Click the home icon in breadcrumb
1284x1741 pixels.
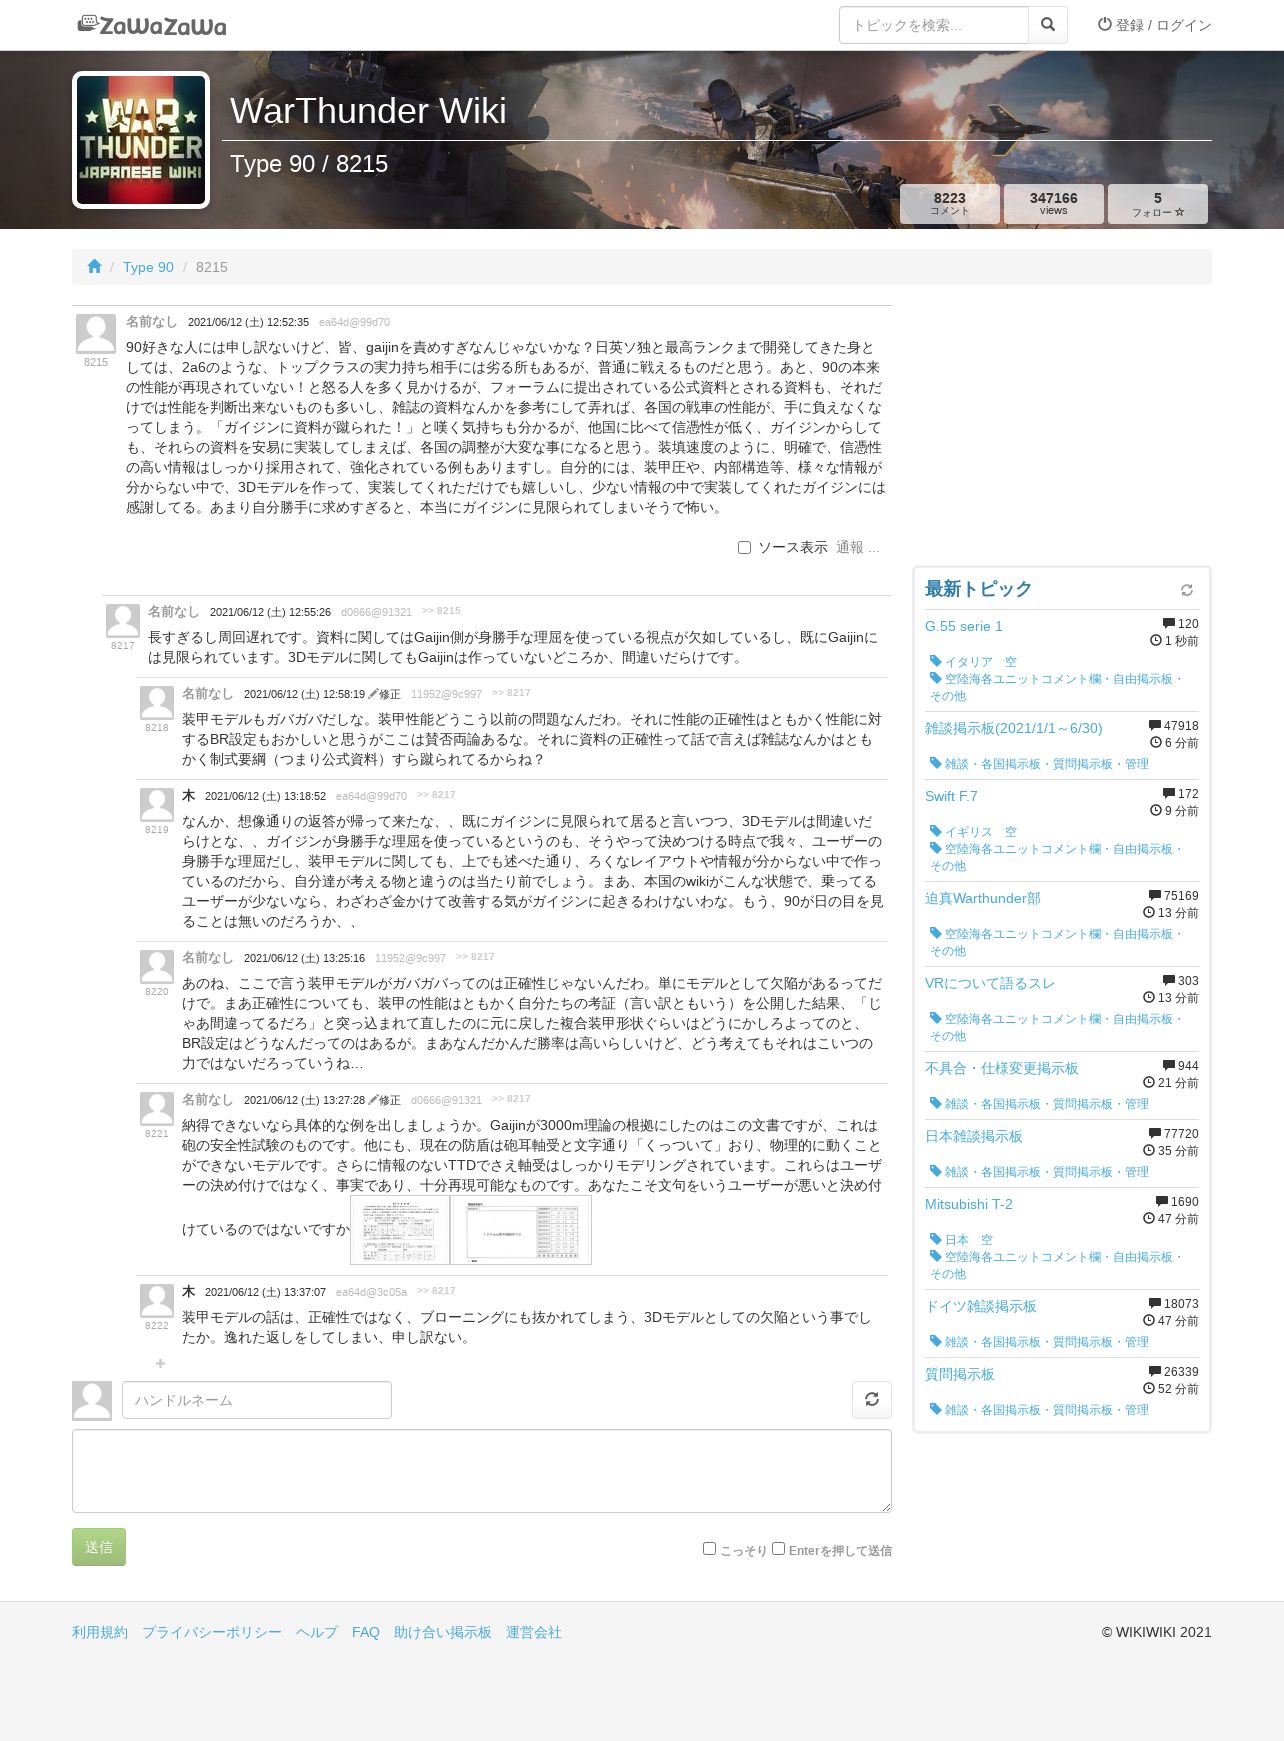[94, 266]
